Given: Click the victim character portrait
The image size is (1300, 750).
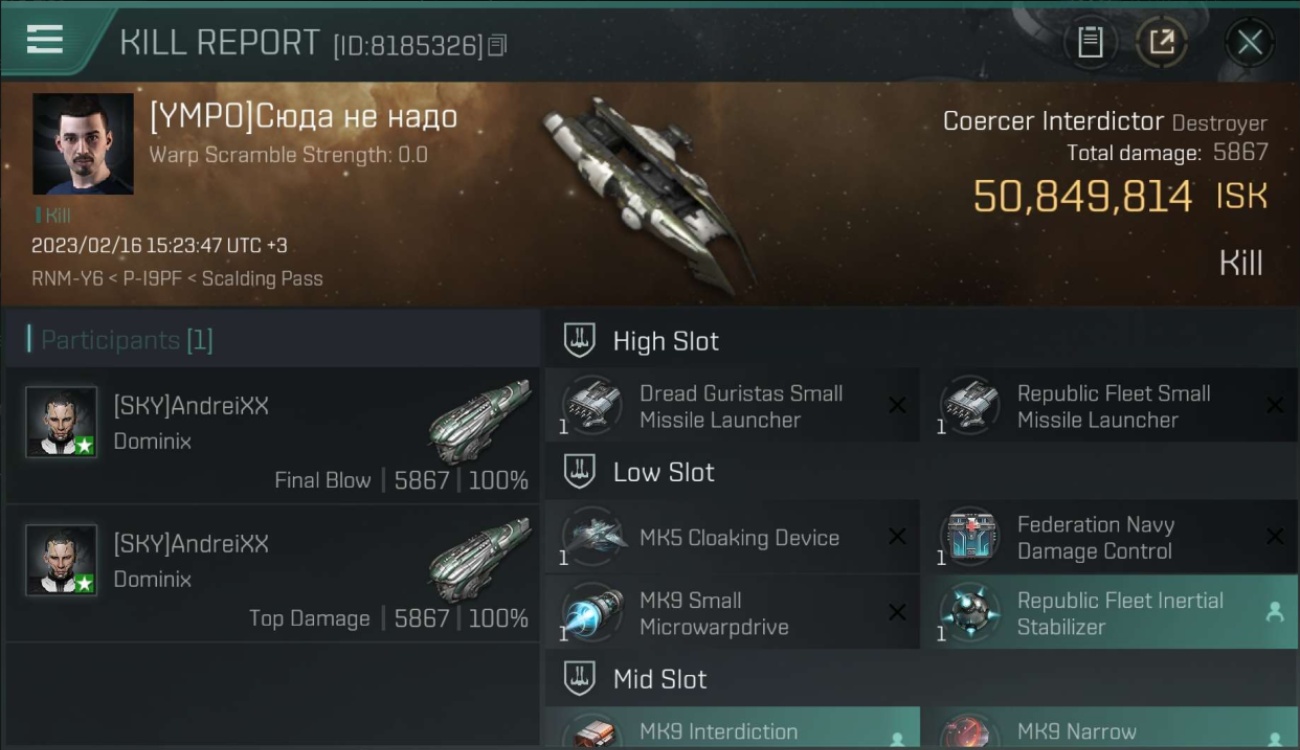Looking at the screenshot, I should [83, 144].
